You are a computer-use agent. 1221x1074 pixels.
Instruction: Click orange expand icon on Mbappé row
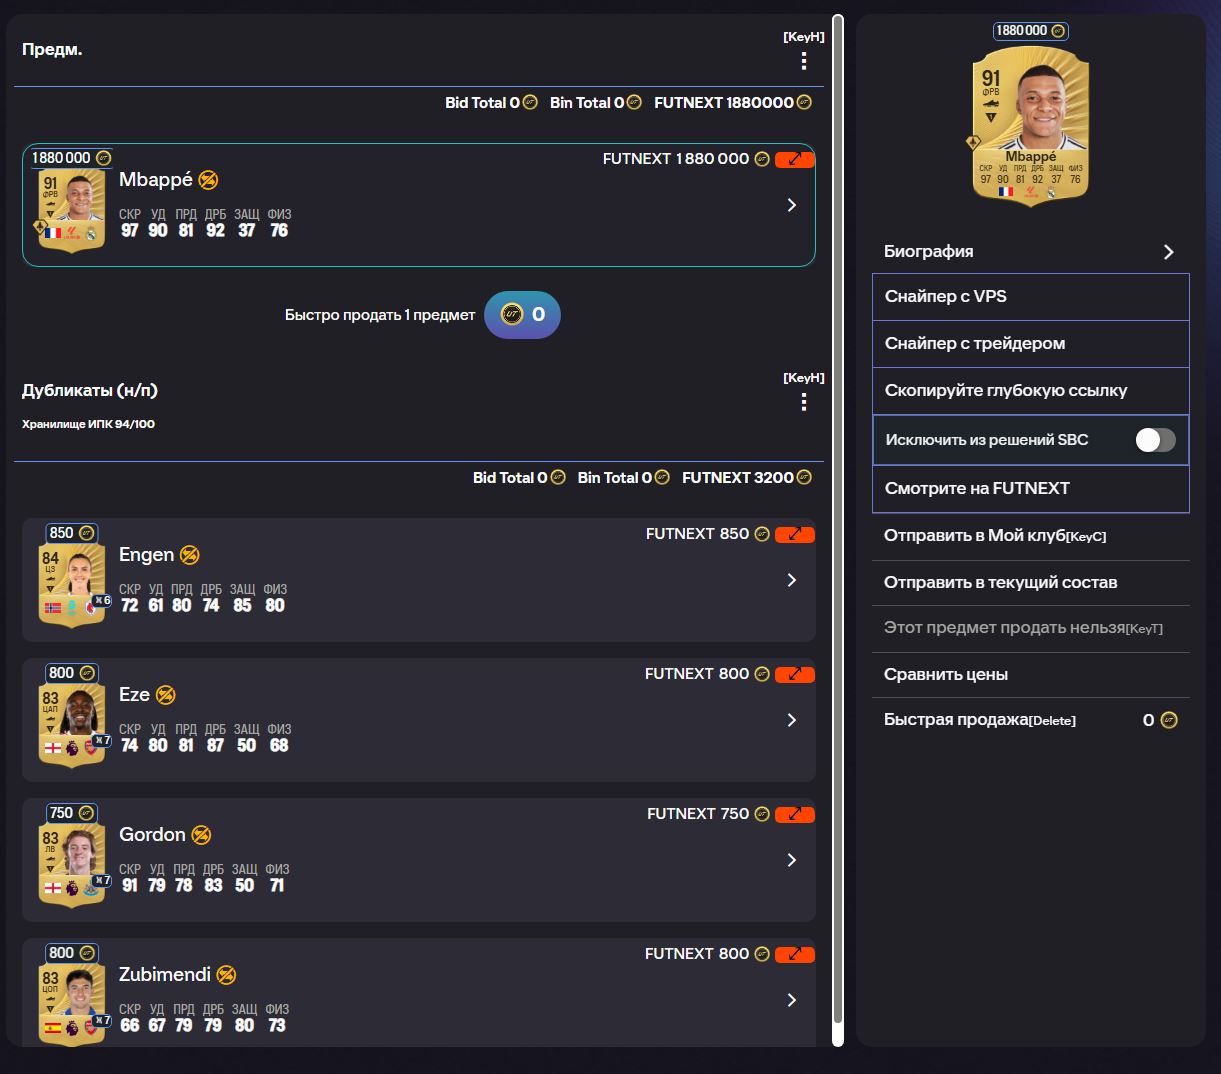coord(795,159)
